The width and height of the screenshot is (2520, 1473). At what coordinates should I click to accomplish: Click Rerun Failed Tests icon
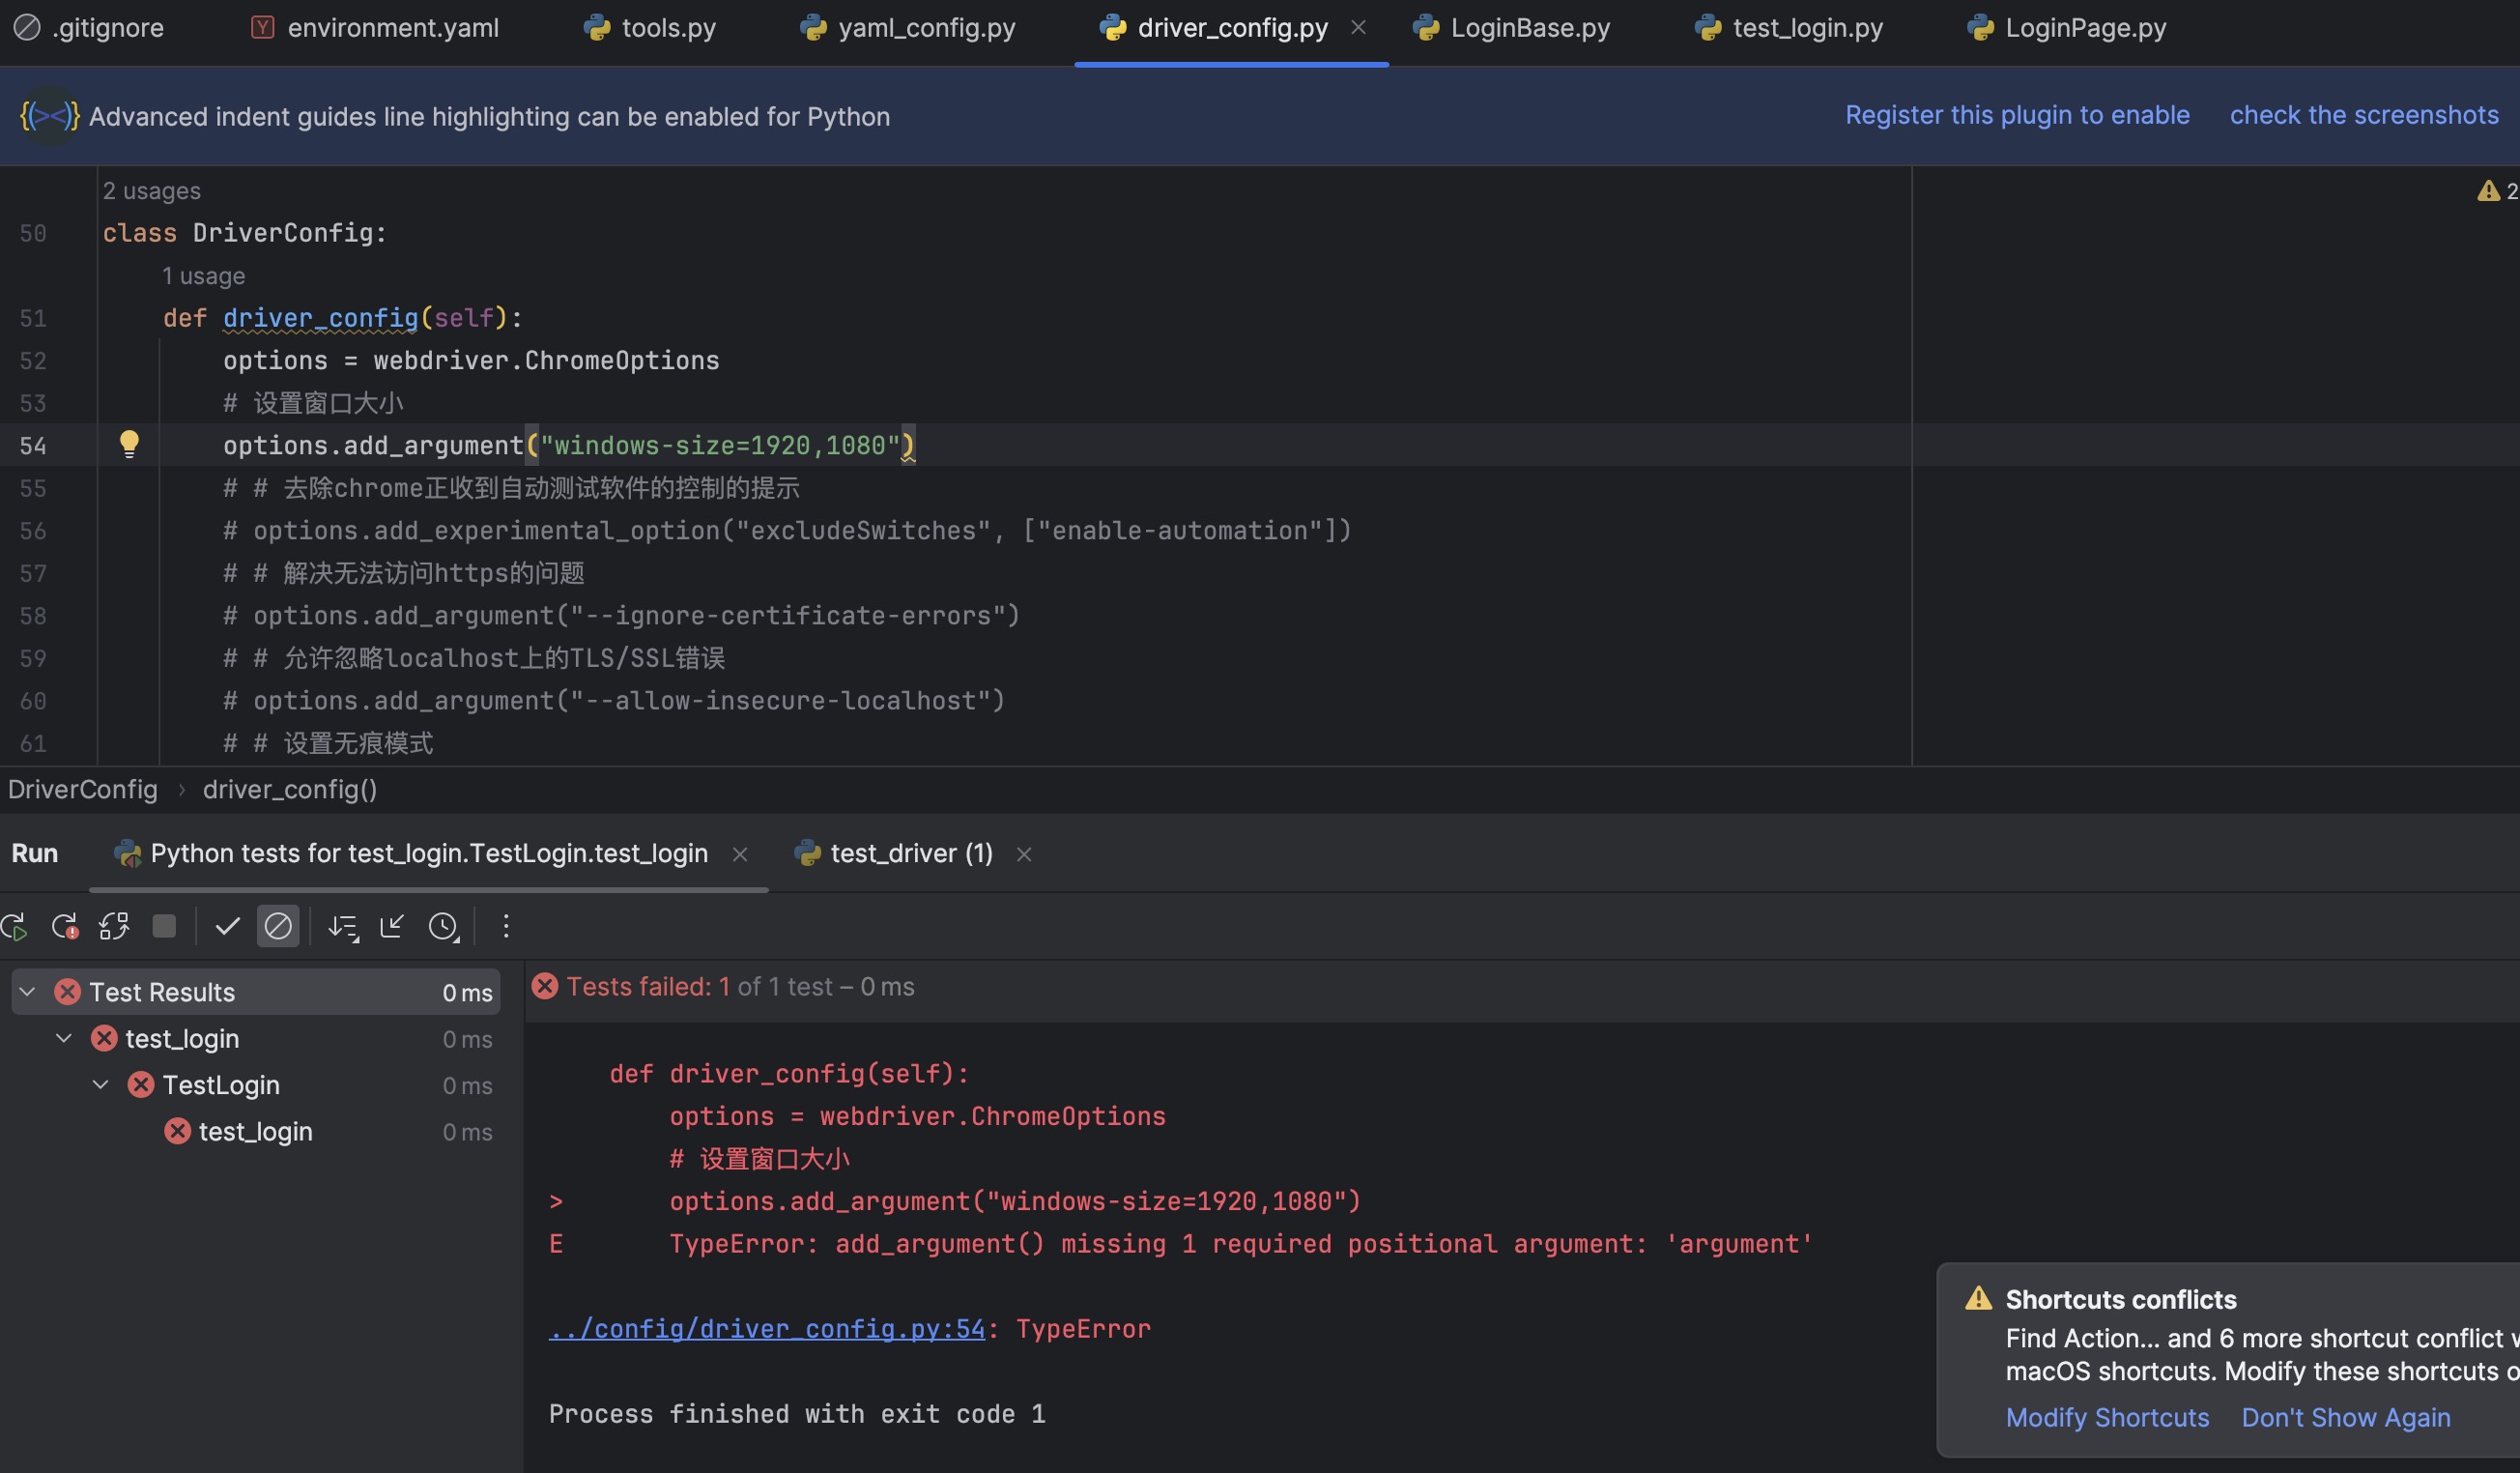tap(65, 927)
